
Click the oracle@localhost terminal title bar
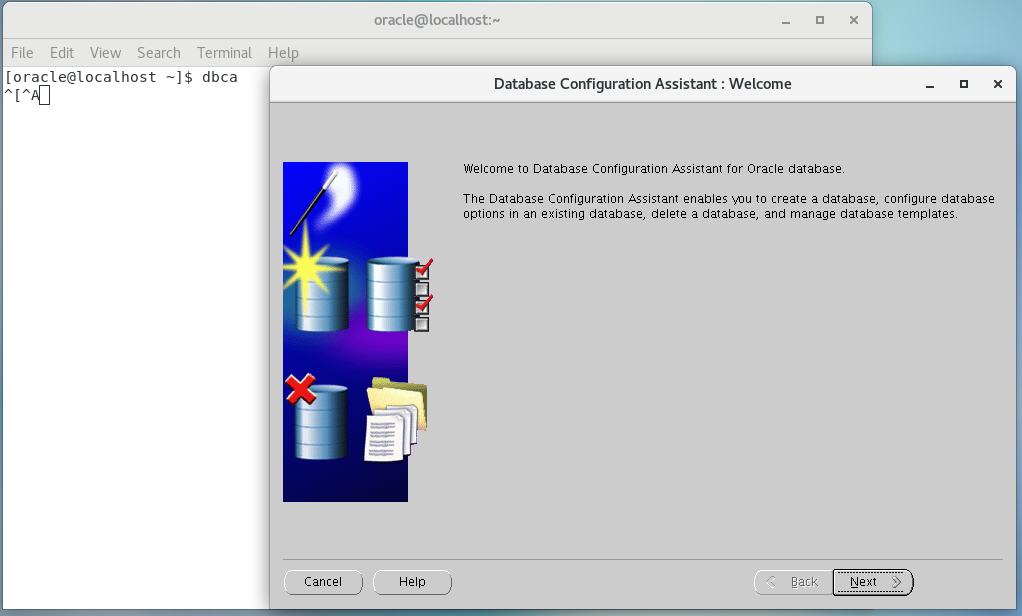437,20
